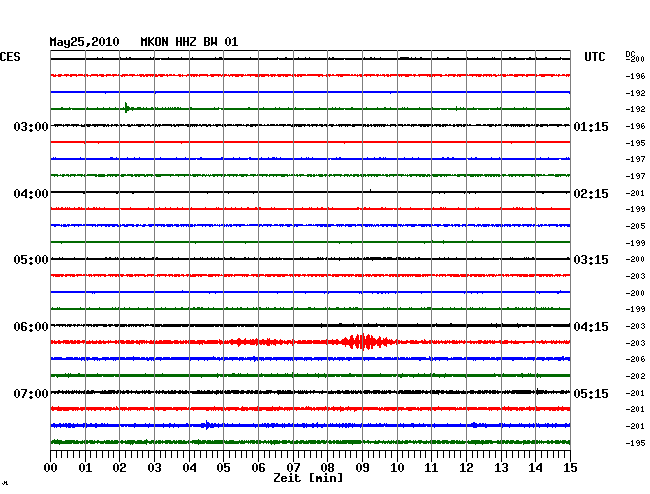This screenshot has width=650, height=494.
Task: Select the 04:00 local time label
Action: click(x=31, y=194)
